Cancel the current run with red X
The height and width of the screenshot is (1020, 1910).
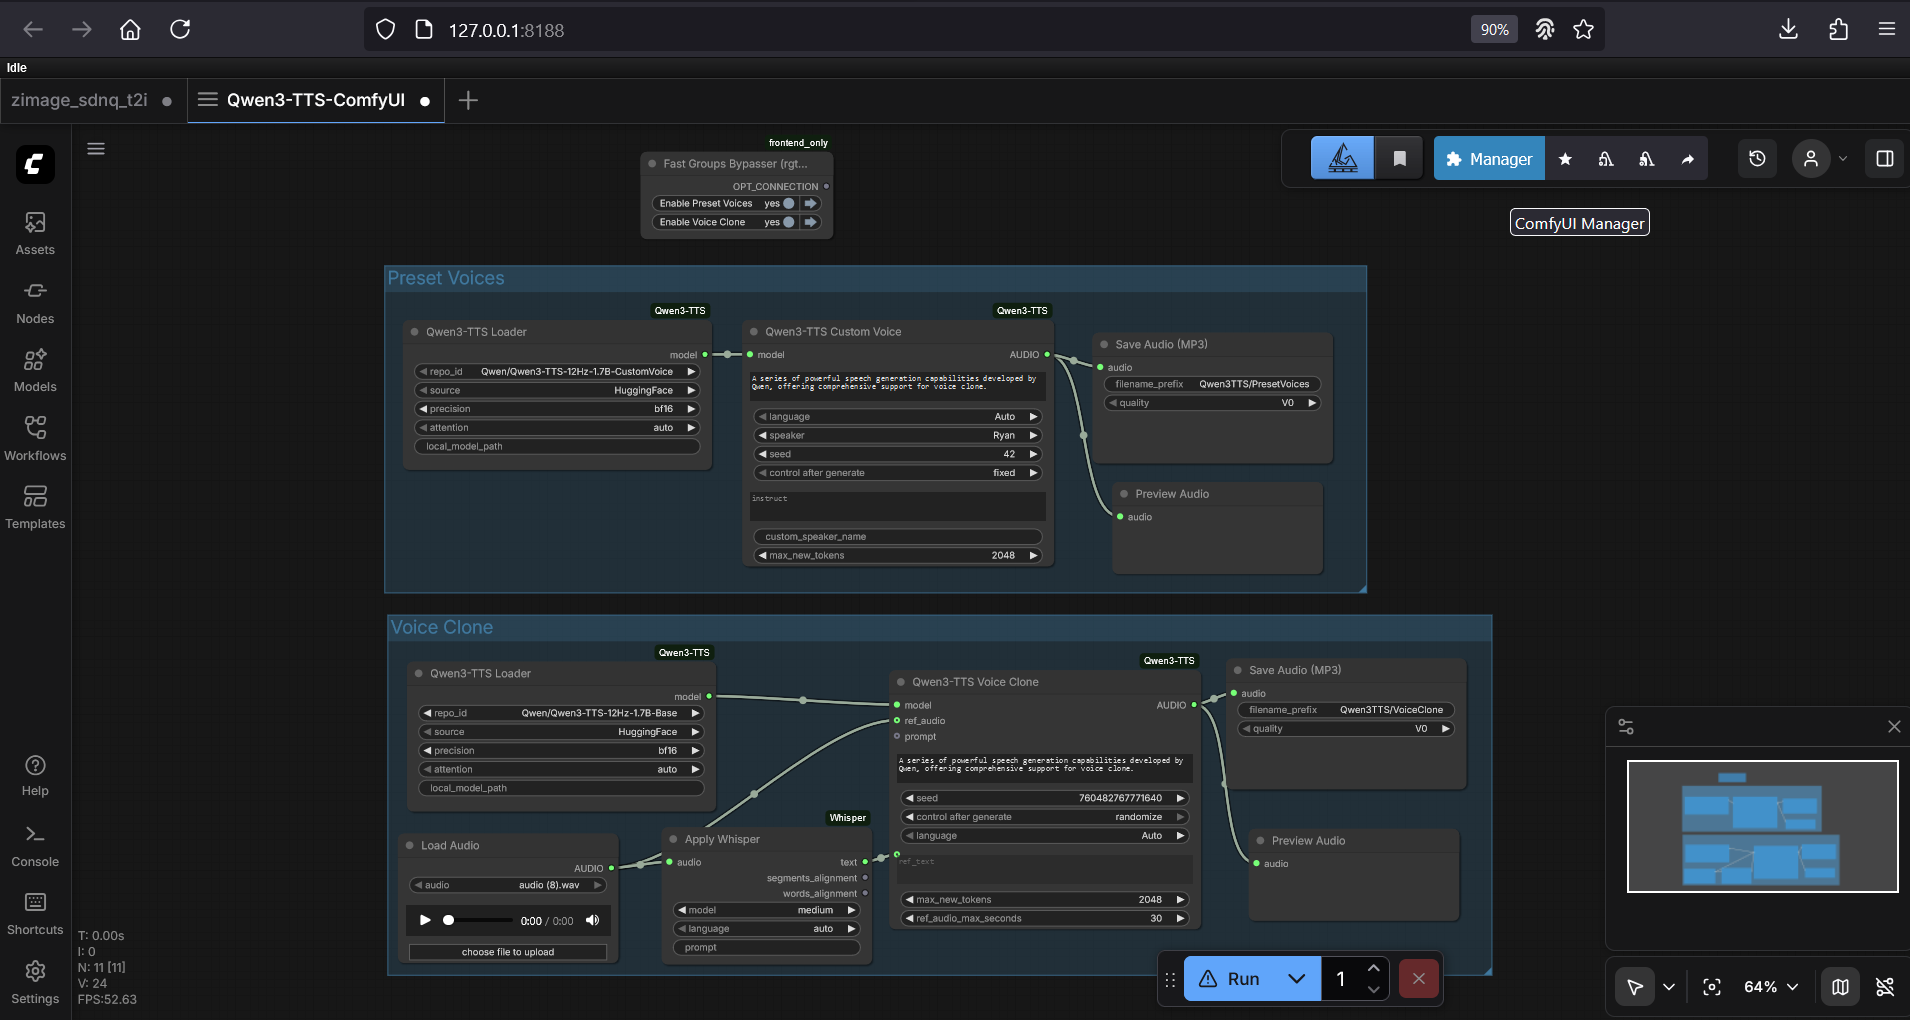pyautogui.click(x=1419, y=979)
